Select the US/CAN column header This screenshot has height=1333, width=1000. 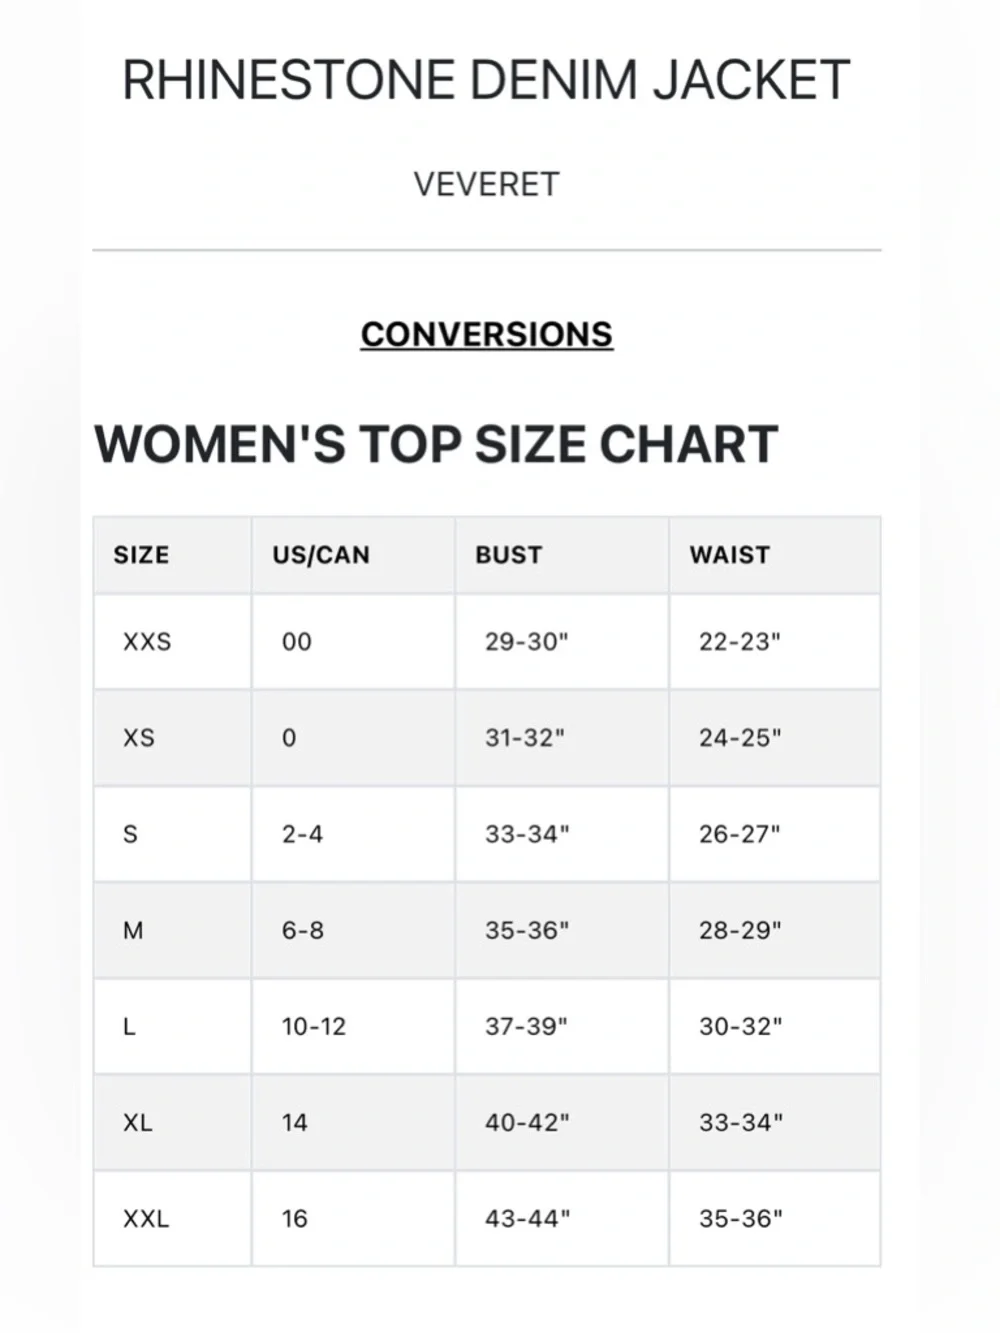tap(353, 555)
